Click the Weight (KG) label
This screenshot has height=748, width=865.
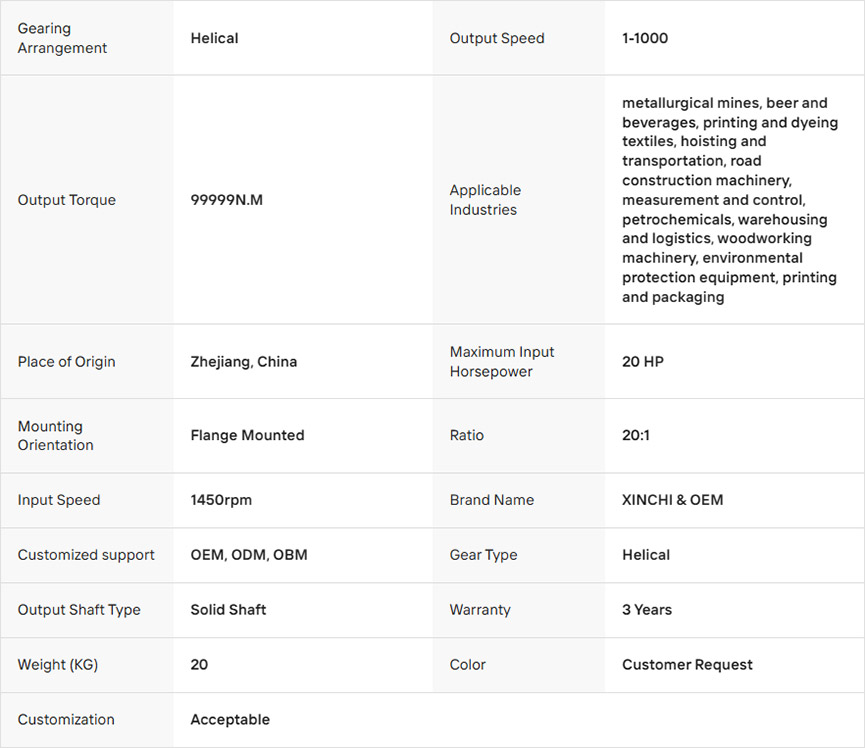58,665
